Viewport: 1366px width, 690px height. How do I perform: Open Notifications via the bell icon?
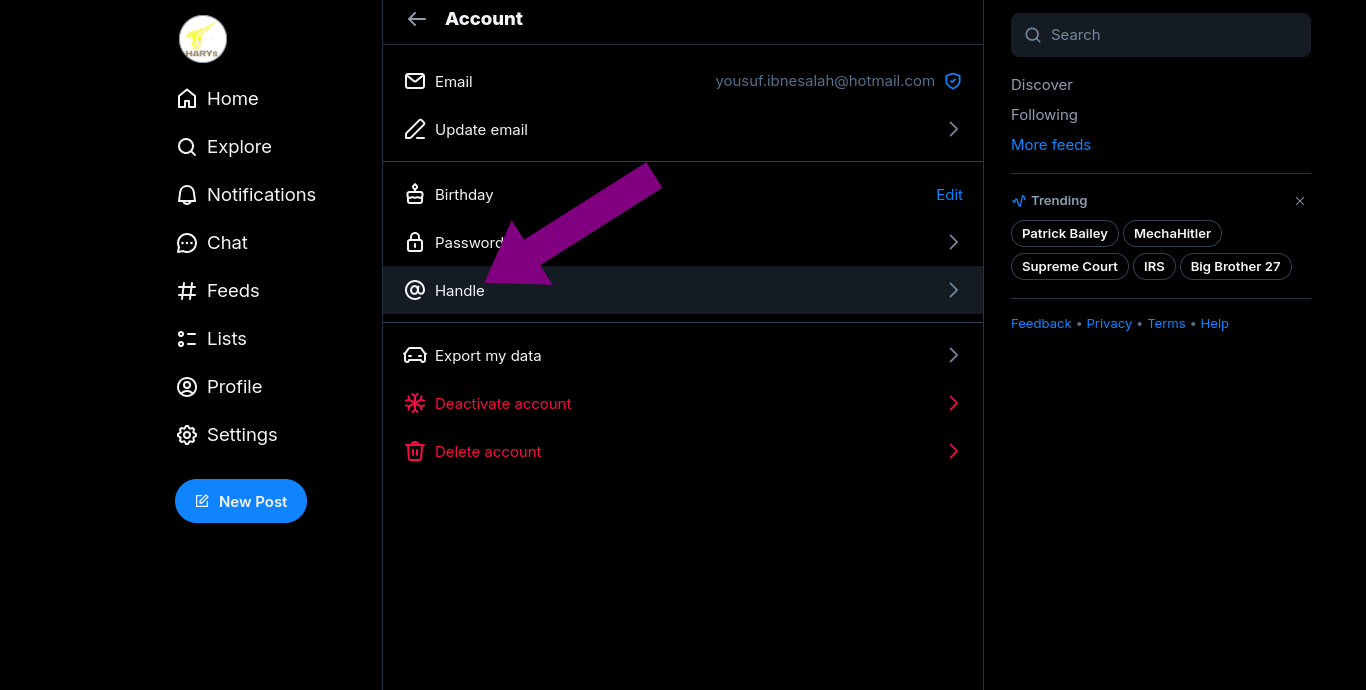187,195
